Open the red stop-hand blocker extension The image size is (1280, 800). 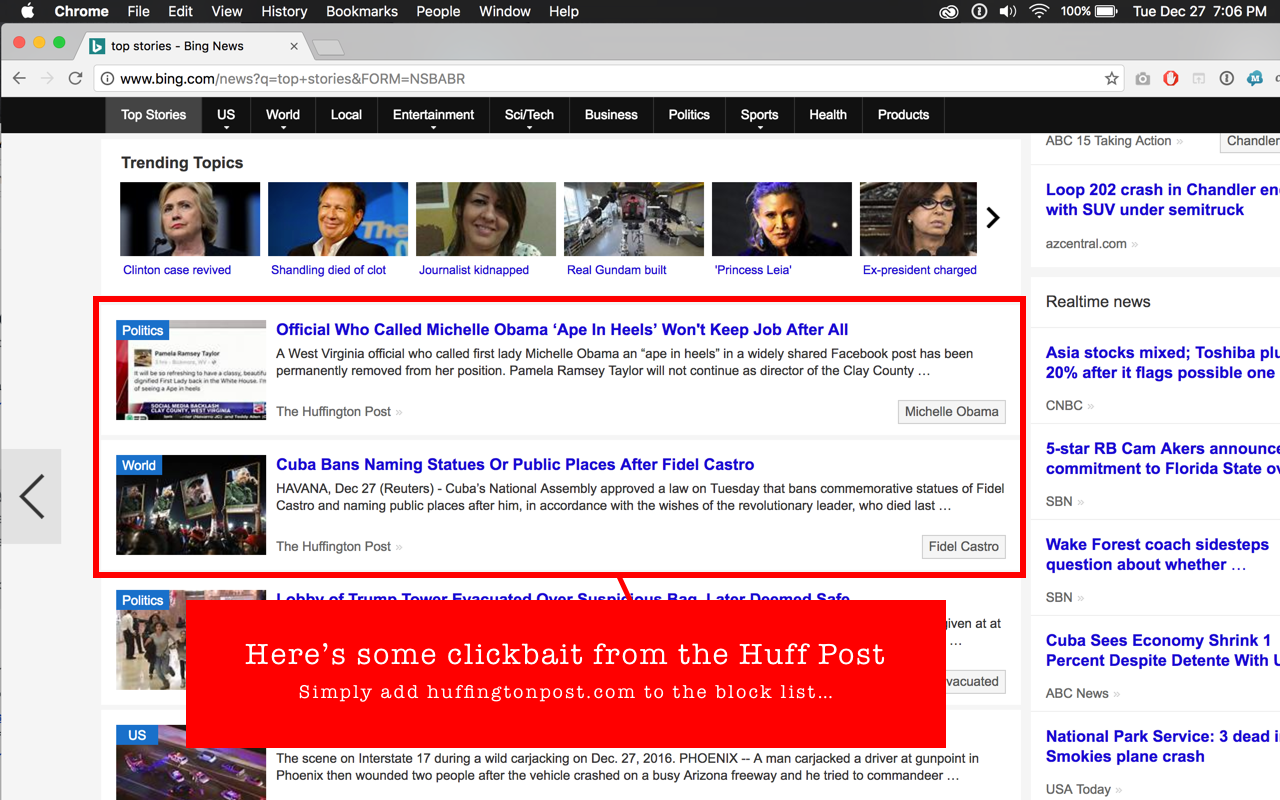tap(1171, 78)
